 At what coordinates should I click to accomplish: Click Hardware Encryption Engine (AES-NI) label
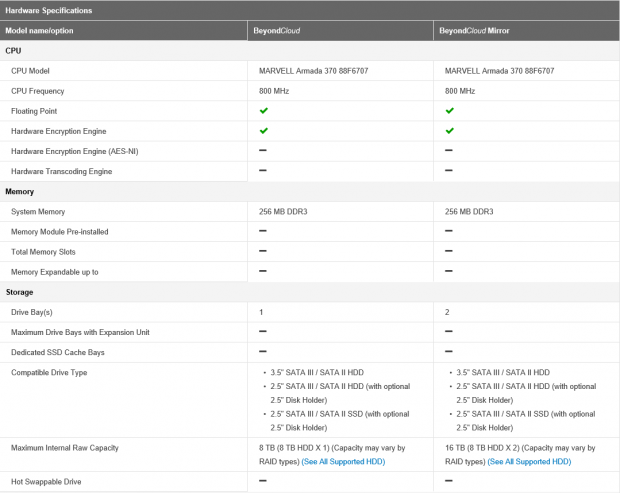[75, 151]
